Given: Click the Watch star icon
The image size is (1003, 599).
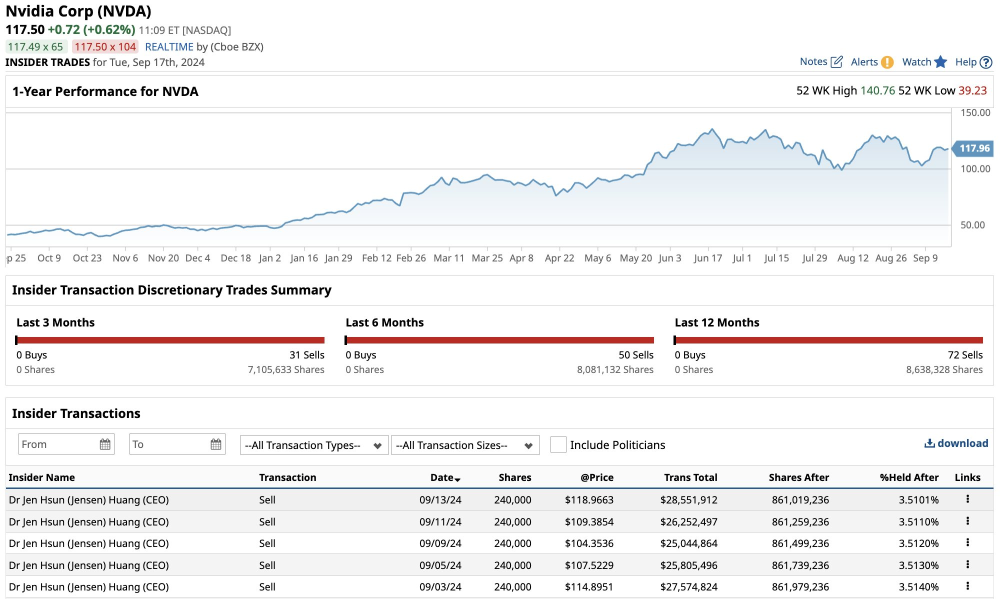Looking at the screenshot, I should [x=940, y=62].
